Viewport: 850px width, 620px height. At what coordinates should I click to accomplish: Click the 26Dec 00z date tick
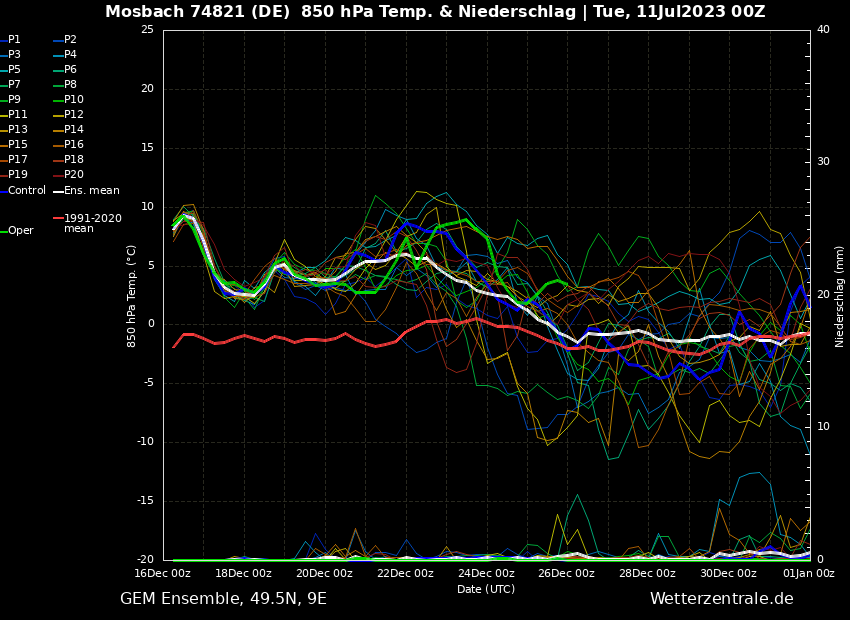pyautogui.click(x=567, y=573)
